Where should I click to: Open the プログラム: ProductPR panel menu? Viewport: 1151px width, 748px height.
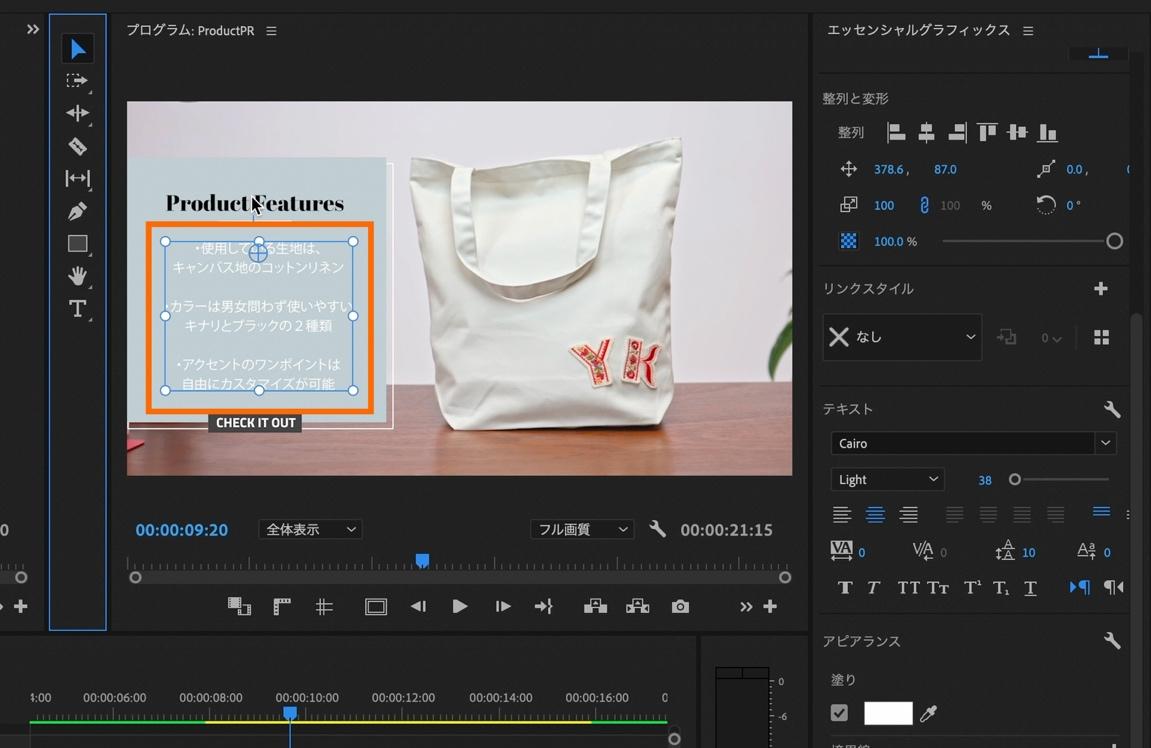[x=271, y=31]
